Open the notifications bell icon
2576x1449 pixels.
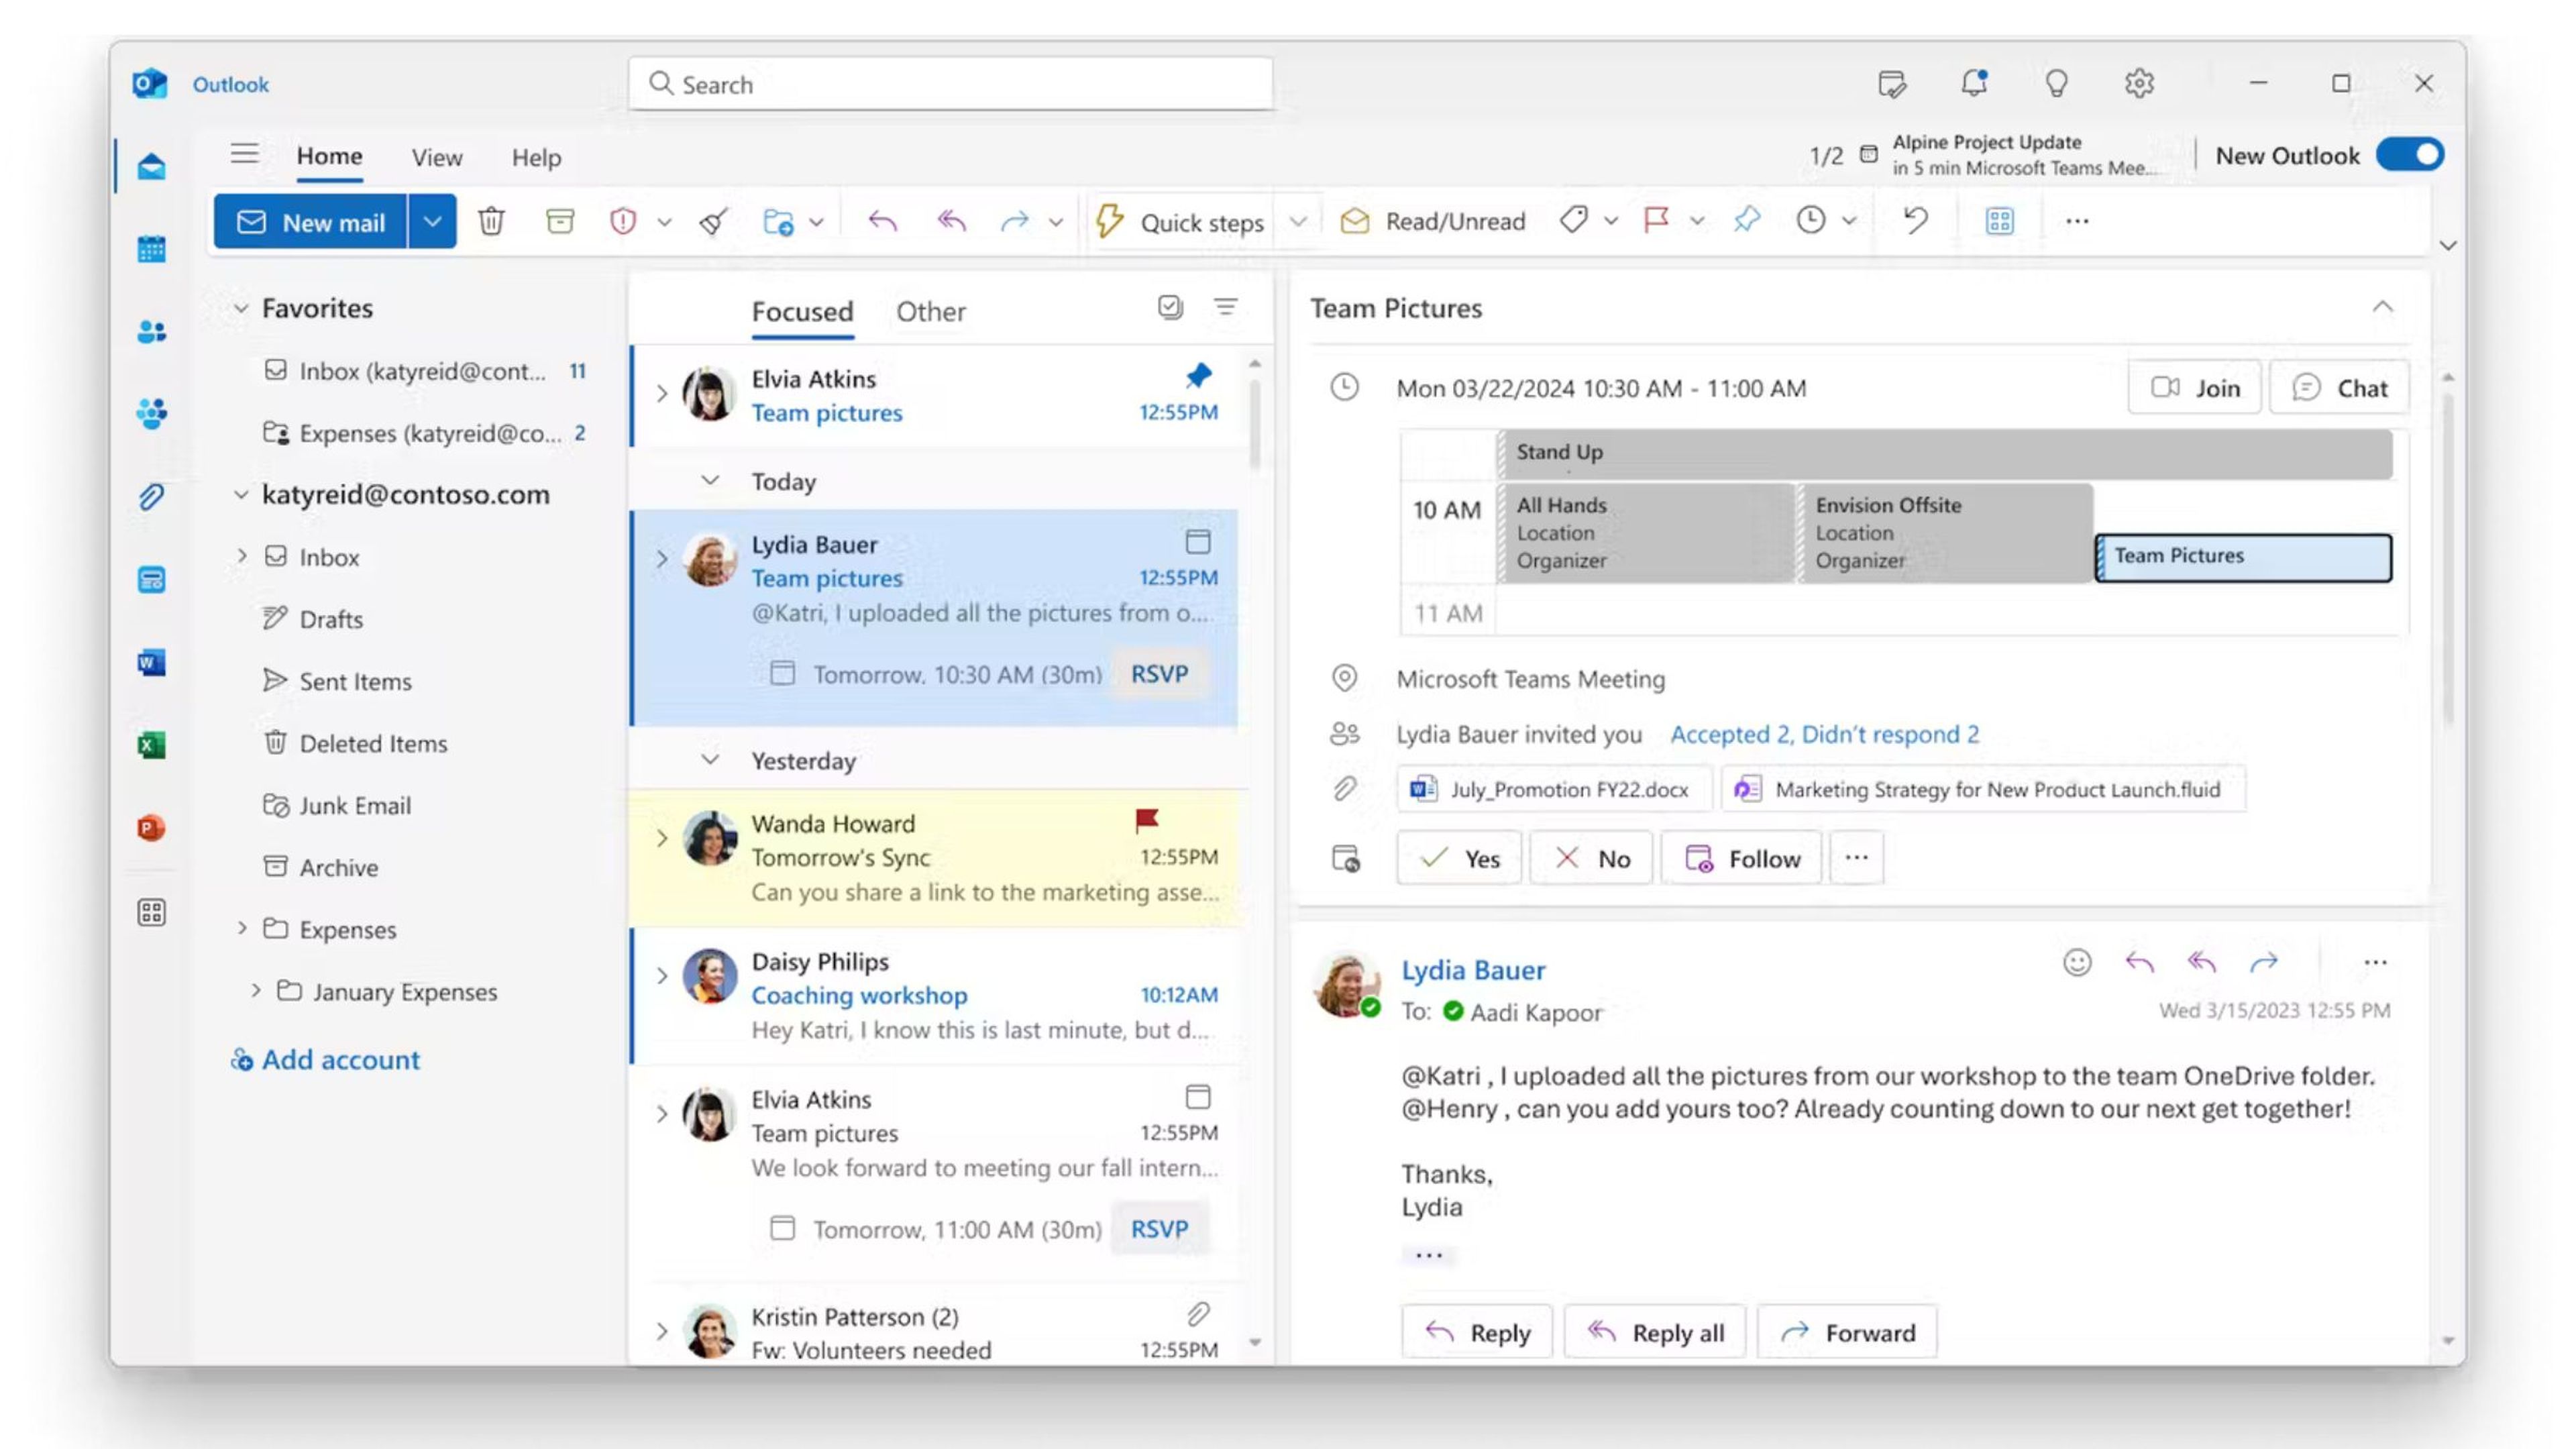(x=1974, y=83)
